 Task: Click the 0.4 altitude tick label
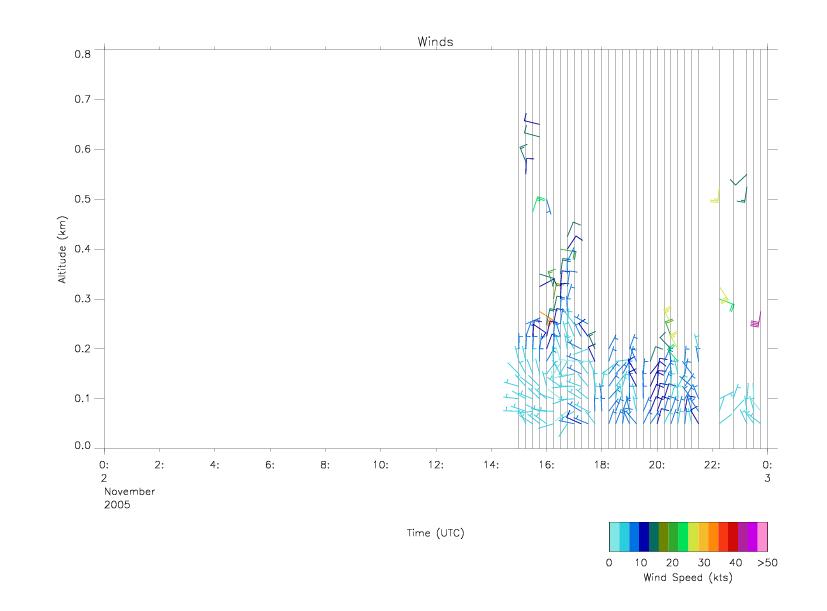(x=82, y=249)
